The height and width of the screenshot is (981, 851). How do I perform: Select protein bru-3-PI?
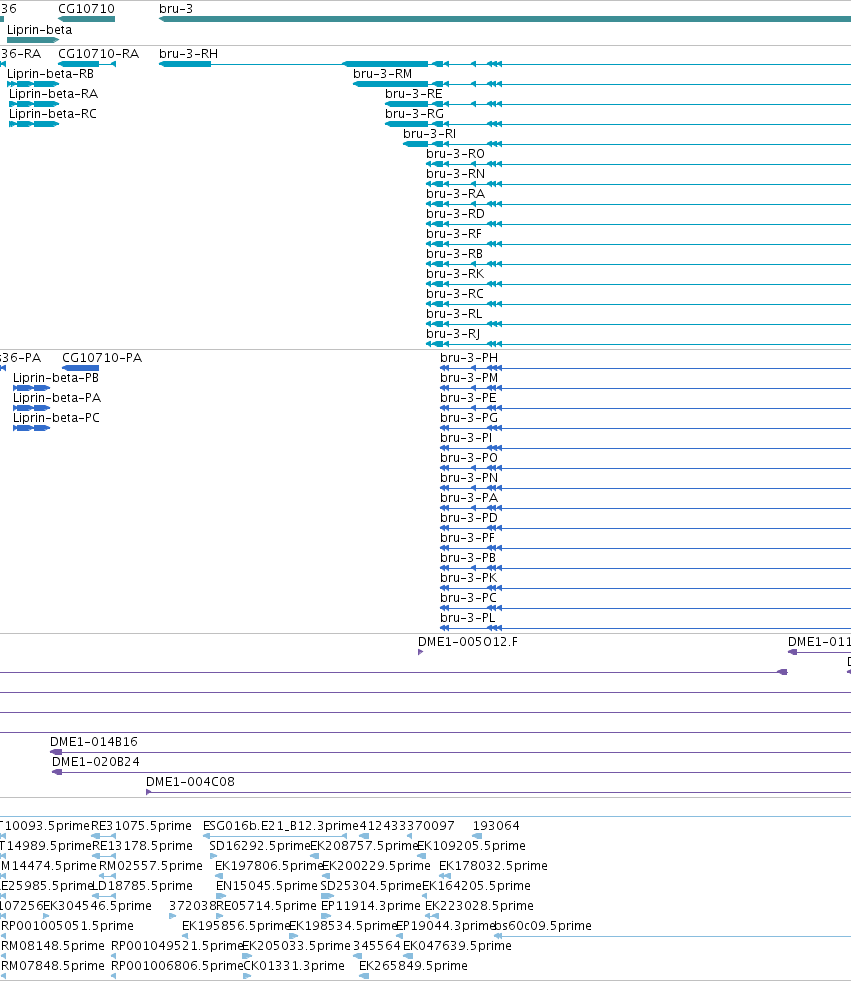click(466, 438)
